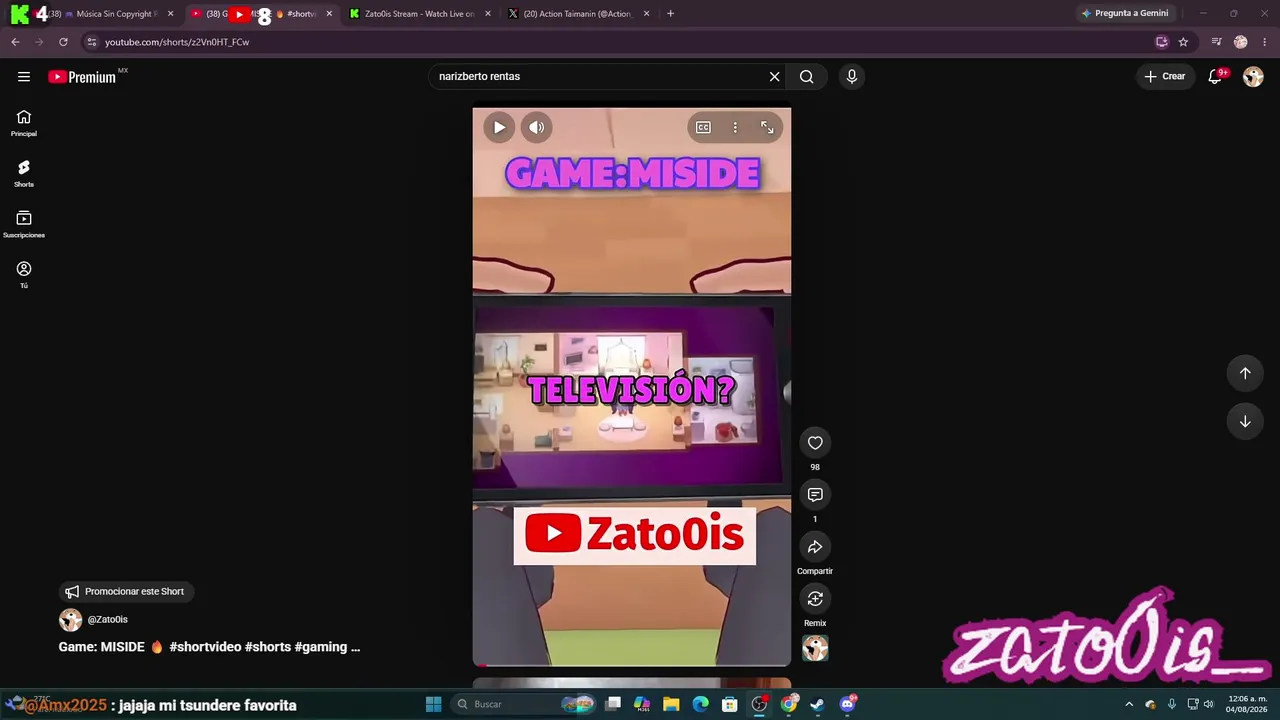Go back in the browser

pos(15,42)
